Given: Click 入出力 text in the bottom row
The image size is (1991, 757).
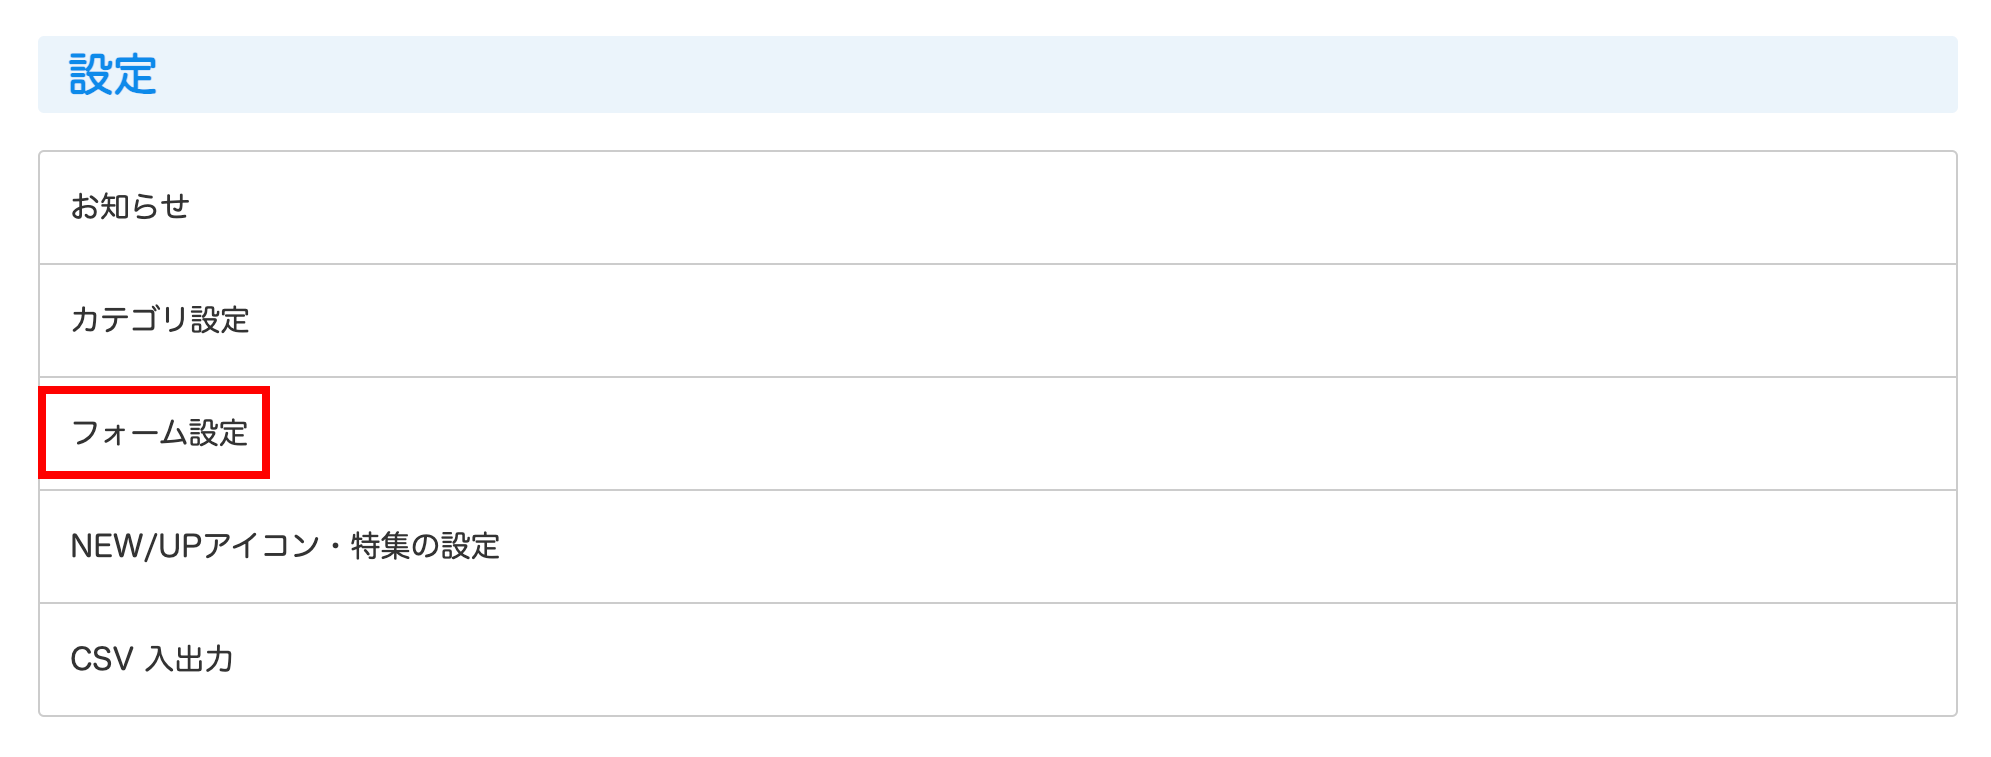Looking at the screenshot, I should click(190, 659).
